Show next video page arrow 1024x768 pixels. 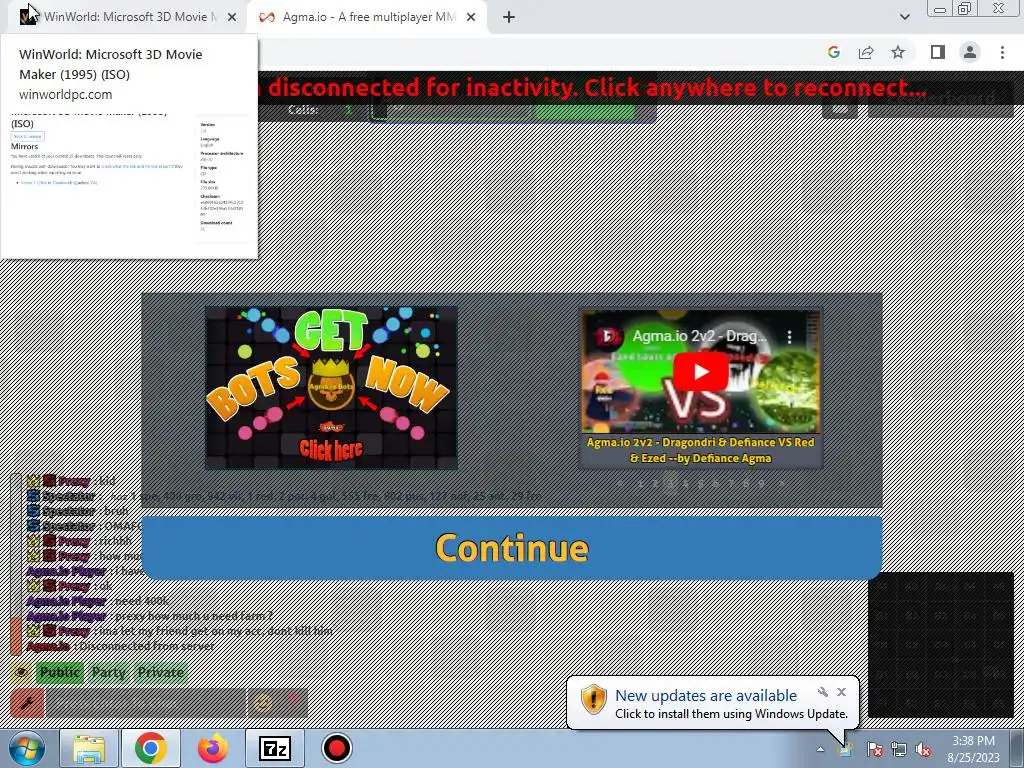[782, 484]
